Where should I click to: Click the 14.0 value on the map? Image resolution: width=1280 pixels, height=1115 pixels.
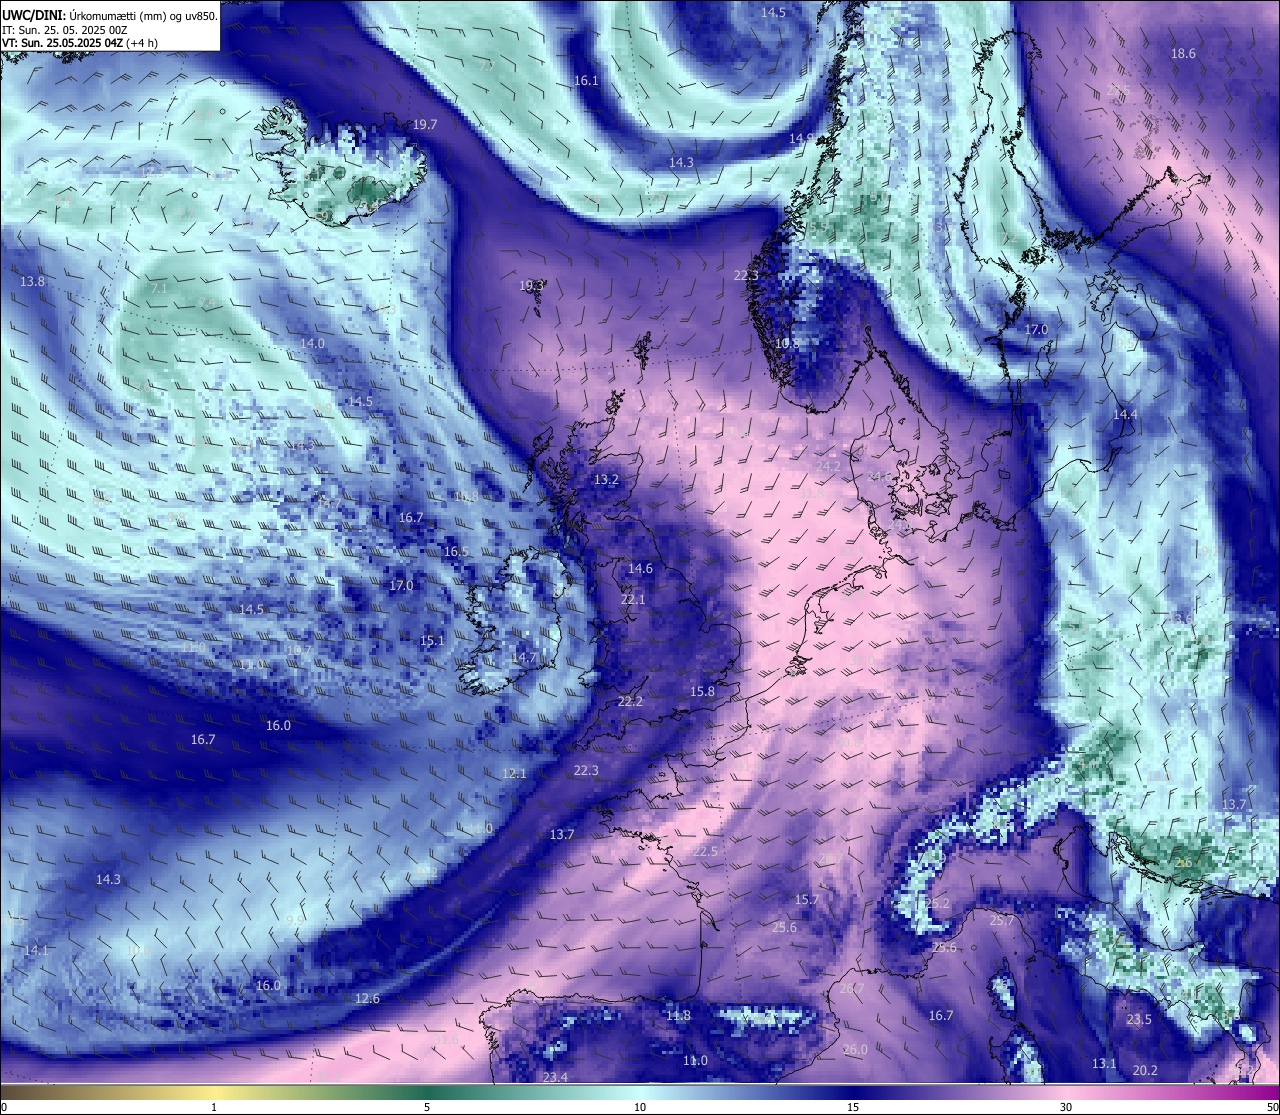click(x=312, y=343)
